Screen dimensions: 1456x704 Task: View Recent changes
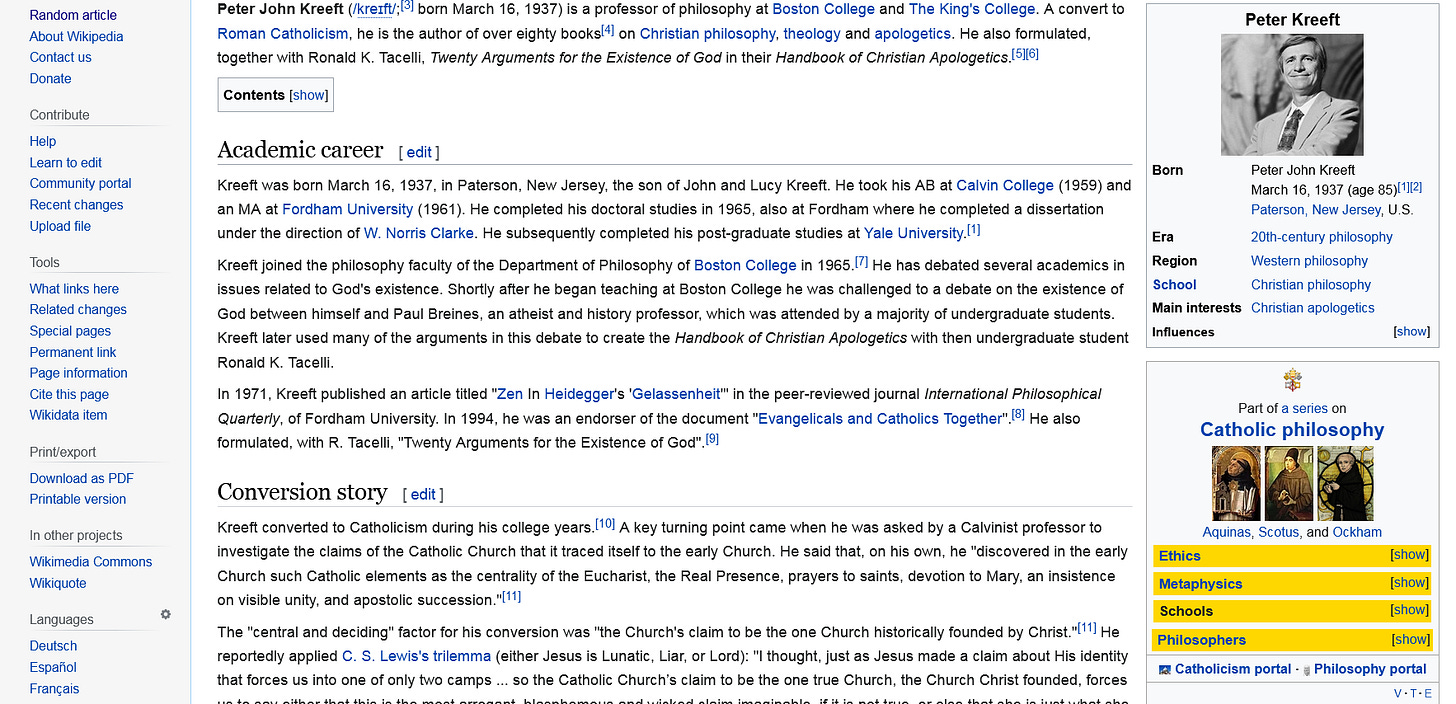point(77,204)
